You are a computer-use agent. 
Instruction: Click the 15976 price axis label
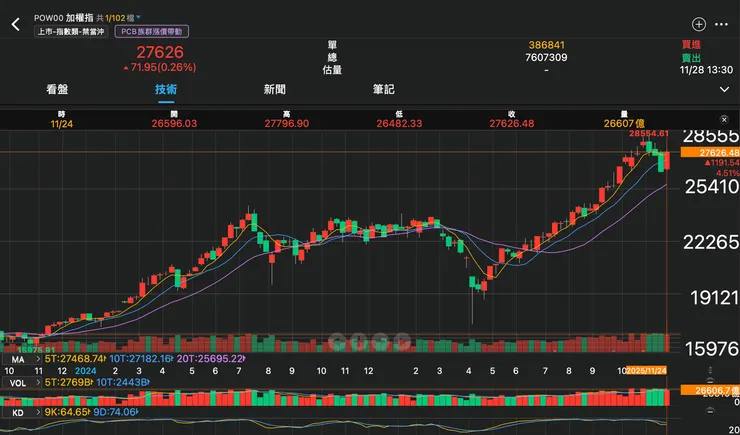click(x=712, y=349)
